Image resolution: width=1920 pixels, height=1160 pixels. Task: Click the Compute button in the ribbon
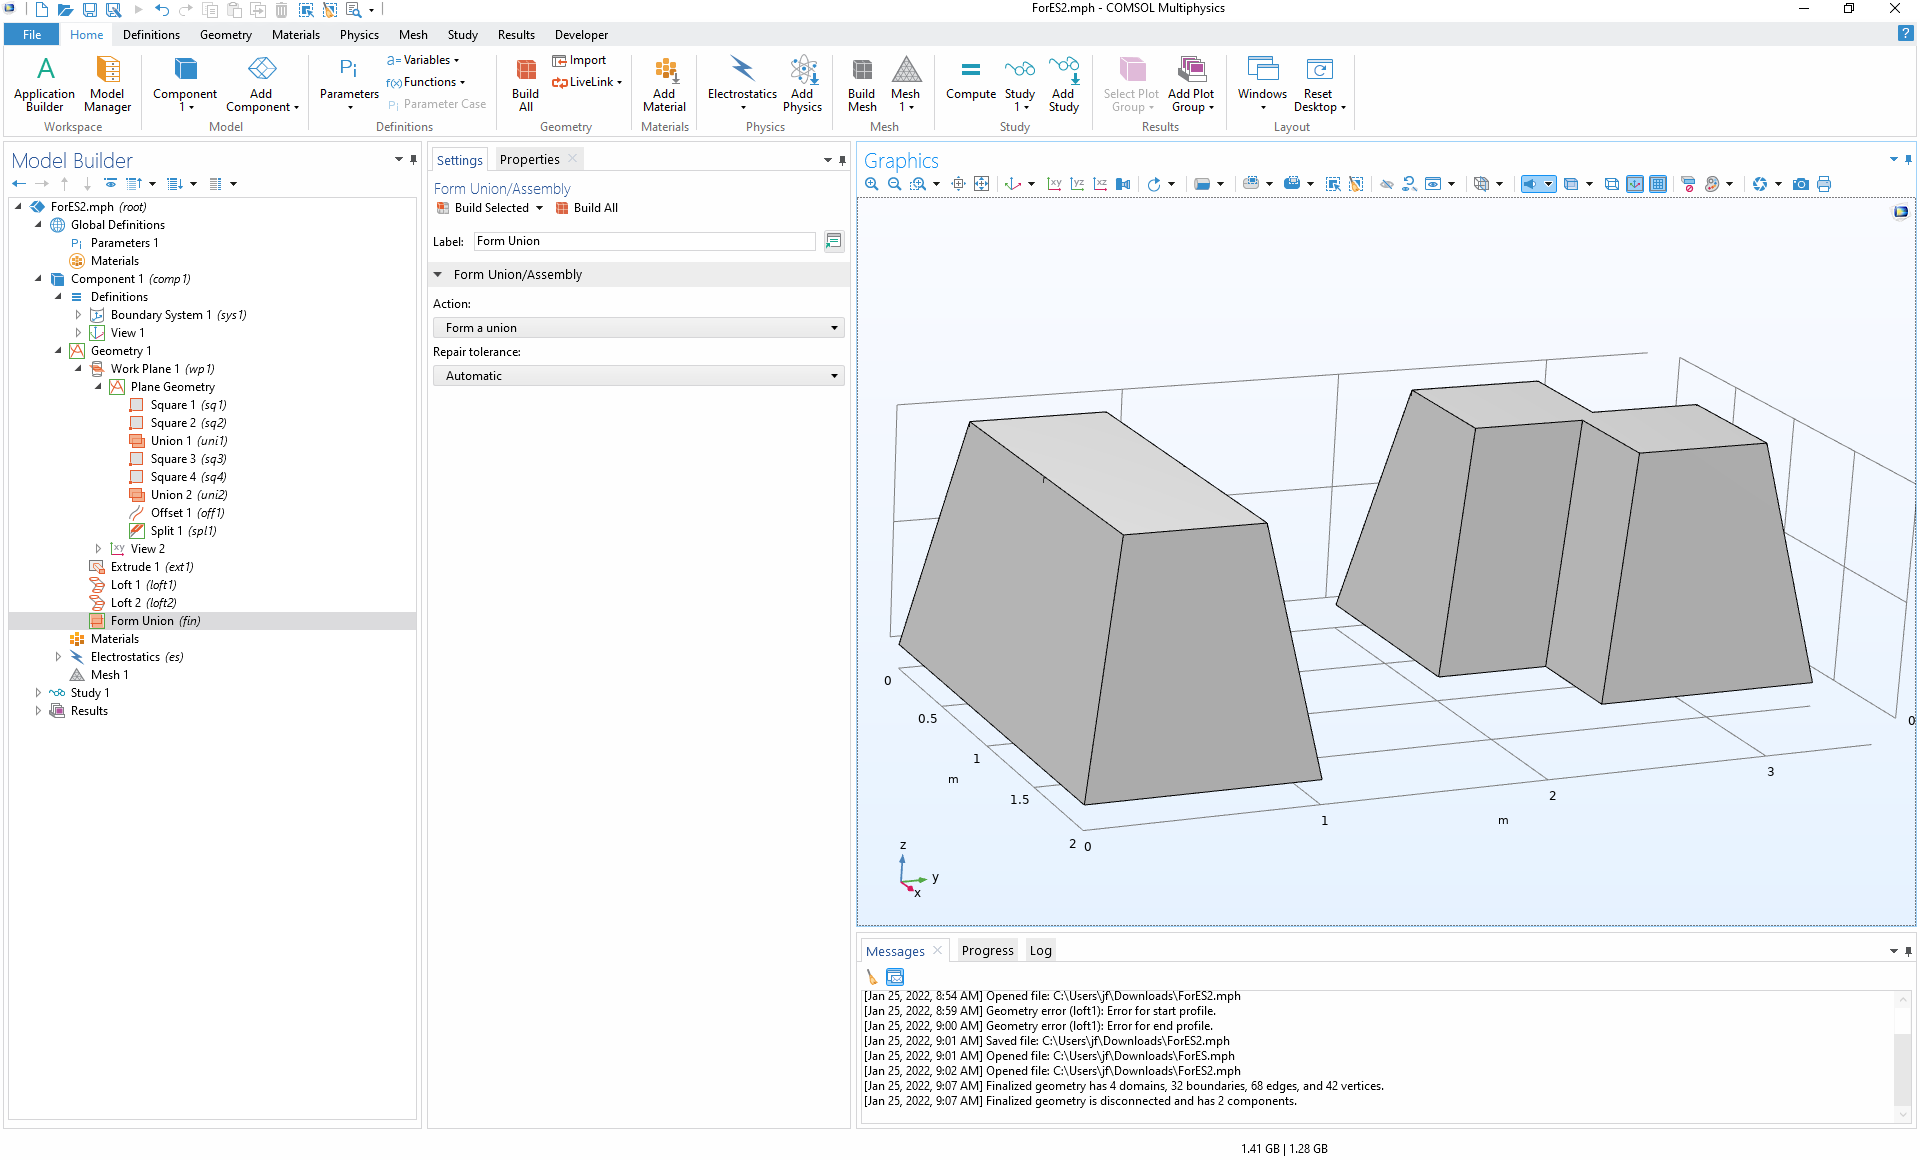970,80
